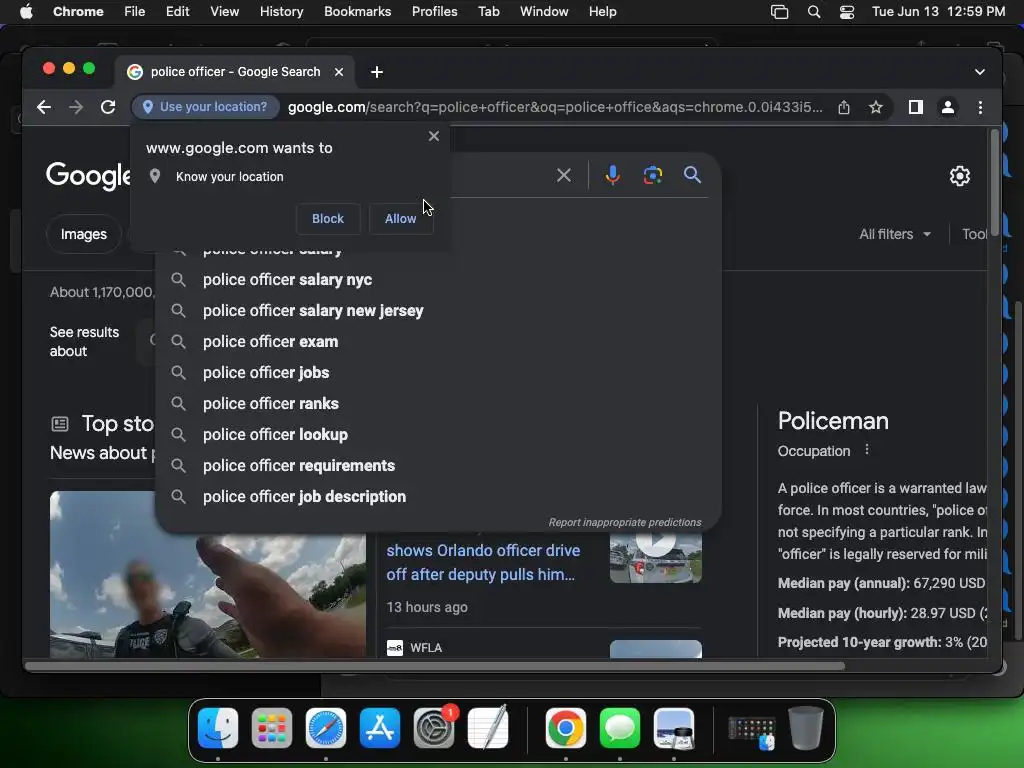This screenshot has width=1024, height=768.
Task: Open Chrome three-dot menu
Action: tap(980, 107)
